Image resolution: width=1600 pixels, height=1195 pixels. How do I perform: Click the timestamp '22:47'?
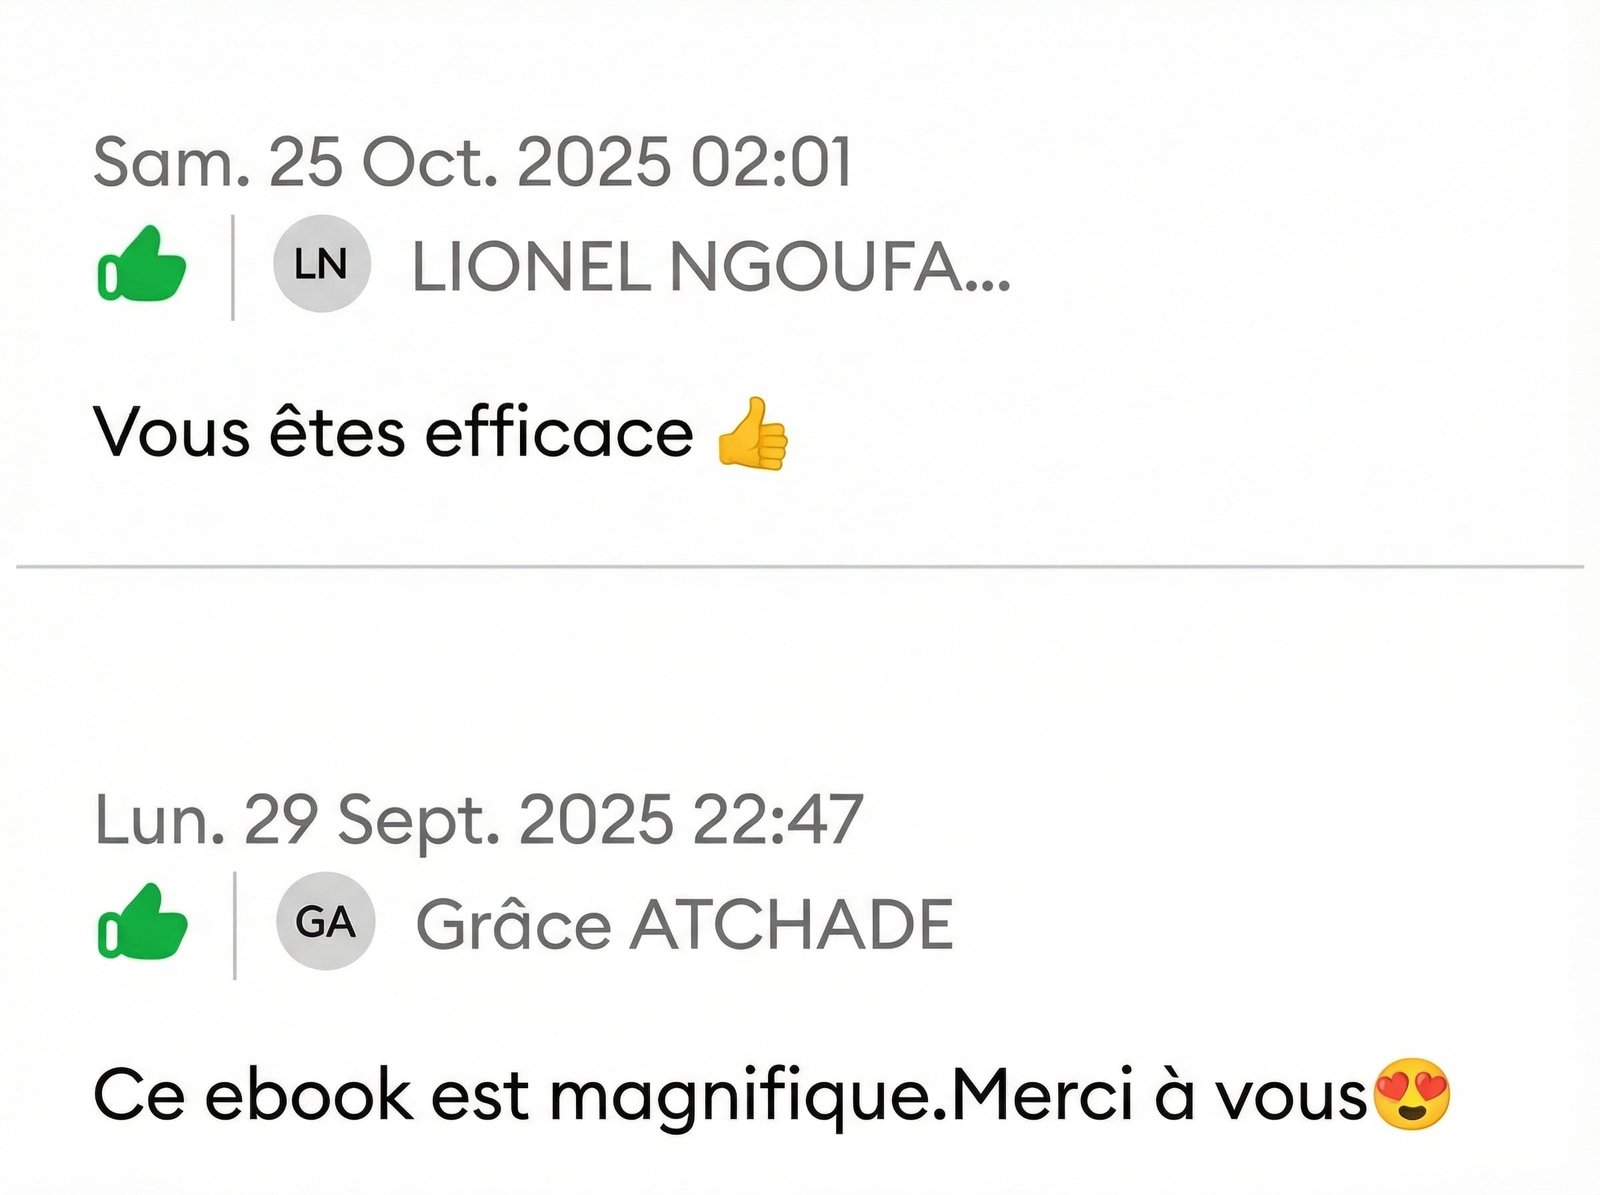(x=777, y=820)
